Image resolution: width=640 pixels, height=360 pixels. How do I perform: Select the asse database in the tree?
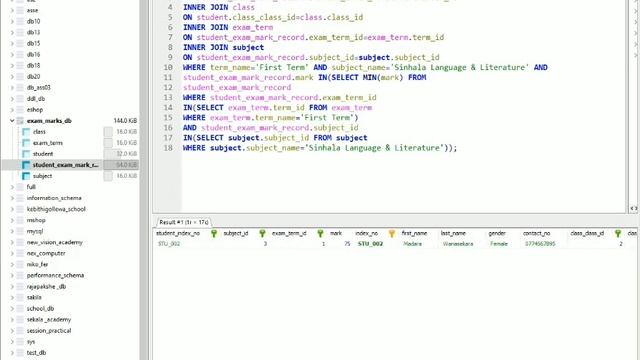click(x=32, y=10)
